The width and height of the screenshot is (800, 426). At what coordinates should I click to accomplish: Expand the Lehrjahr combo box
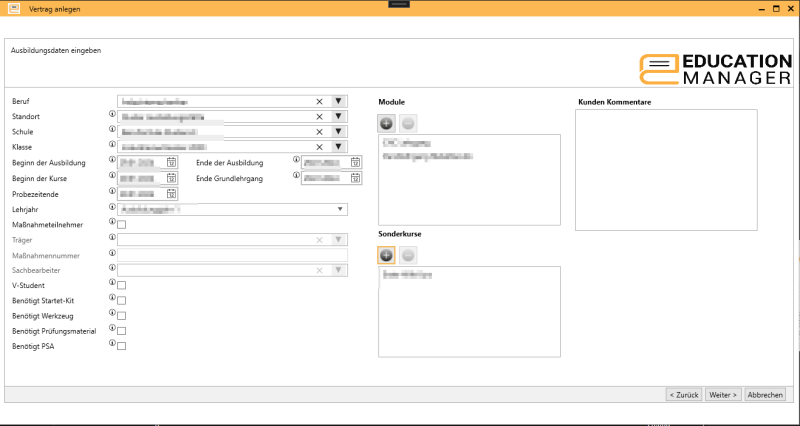click(x=340, y=209)
